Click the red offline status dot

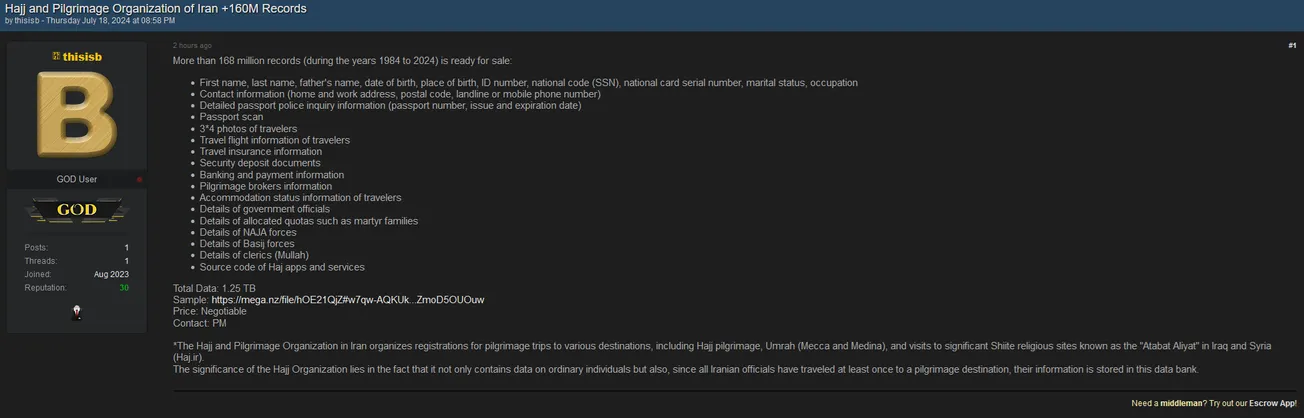139,180
